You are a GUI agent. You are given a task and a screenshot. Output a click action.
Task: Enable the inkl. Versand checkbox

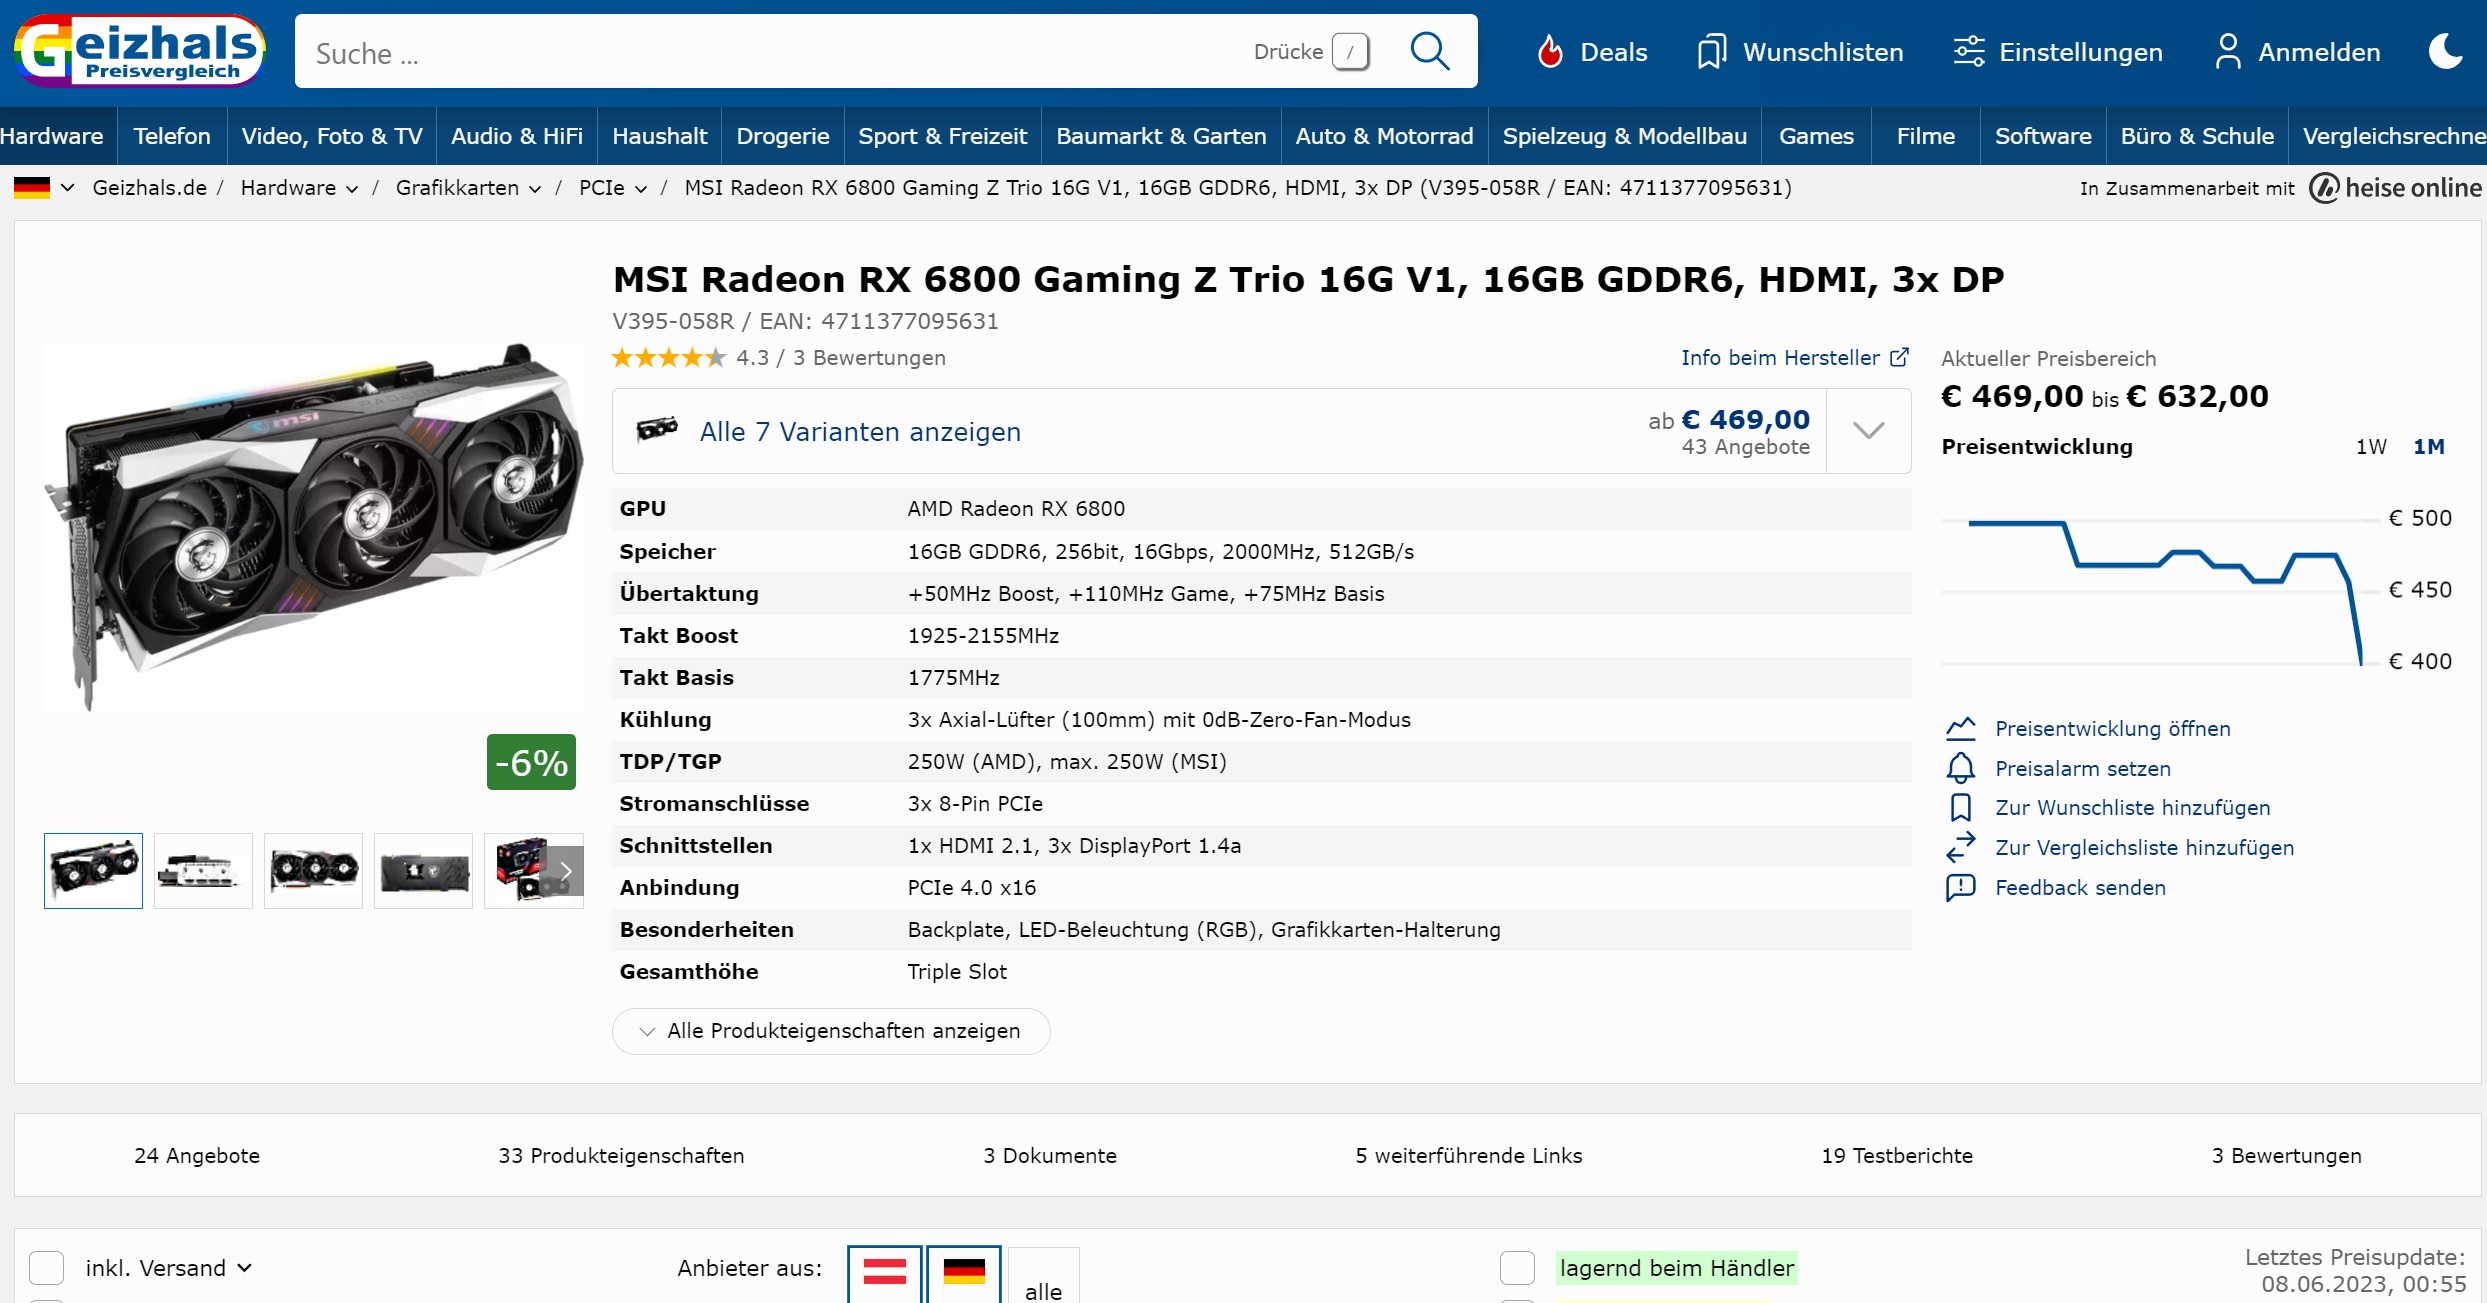tap(47, 1267)
